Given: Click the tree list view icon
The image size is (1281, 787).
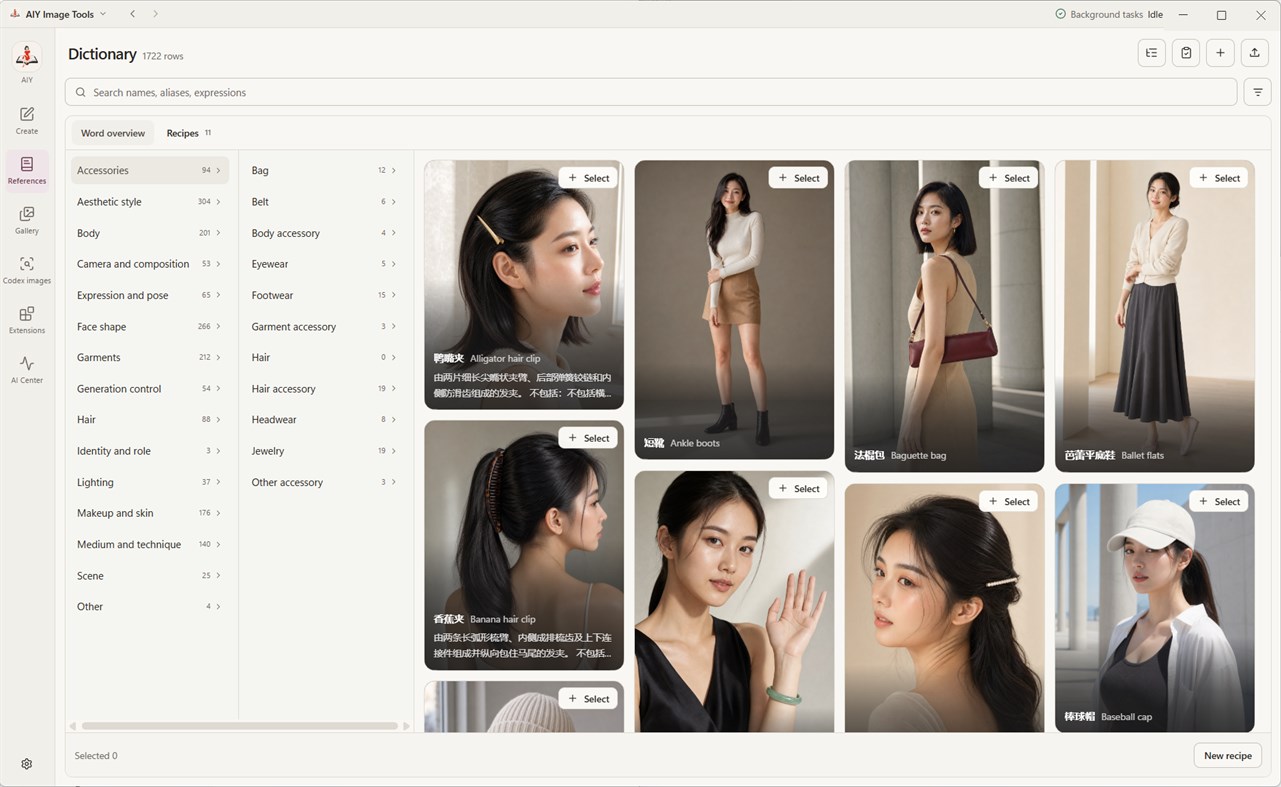Looking at the screenshot, I should click(x=1152, y=53).
